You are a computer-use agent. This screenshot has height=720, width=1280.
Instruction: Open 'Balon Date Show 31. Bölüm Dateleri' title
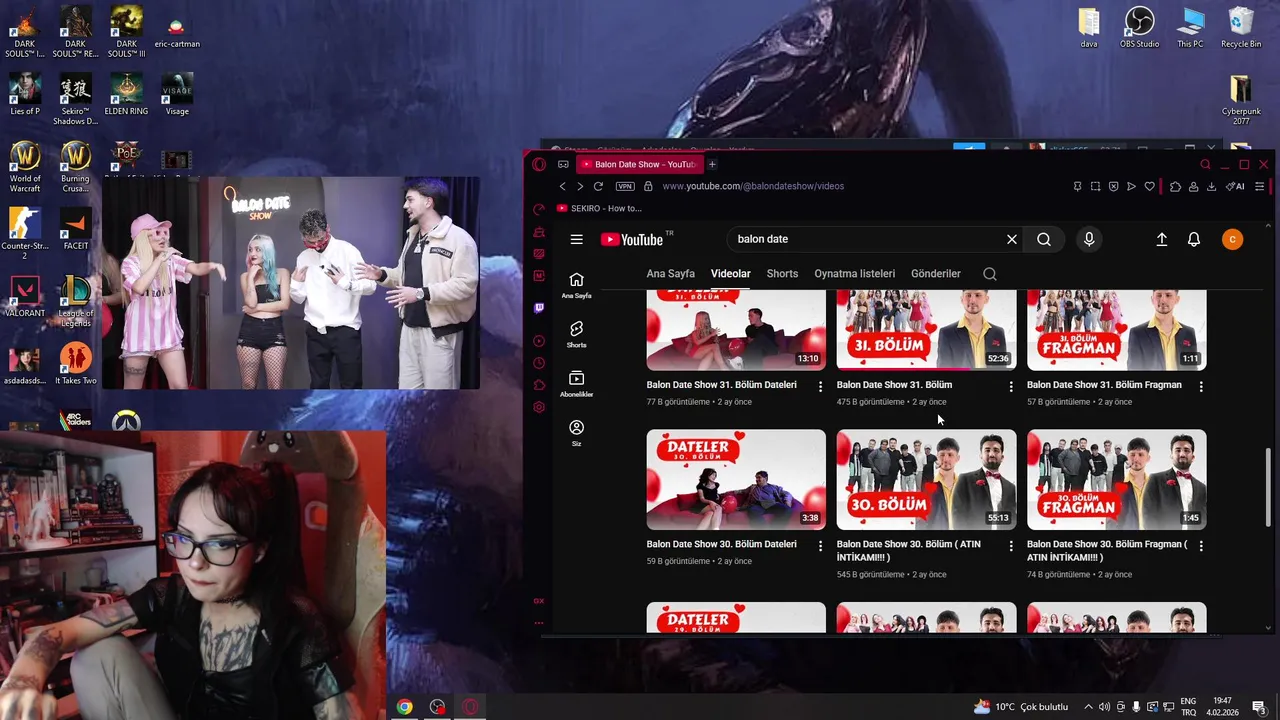721,384
